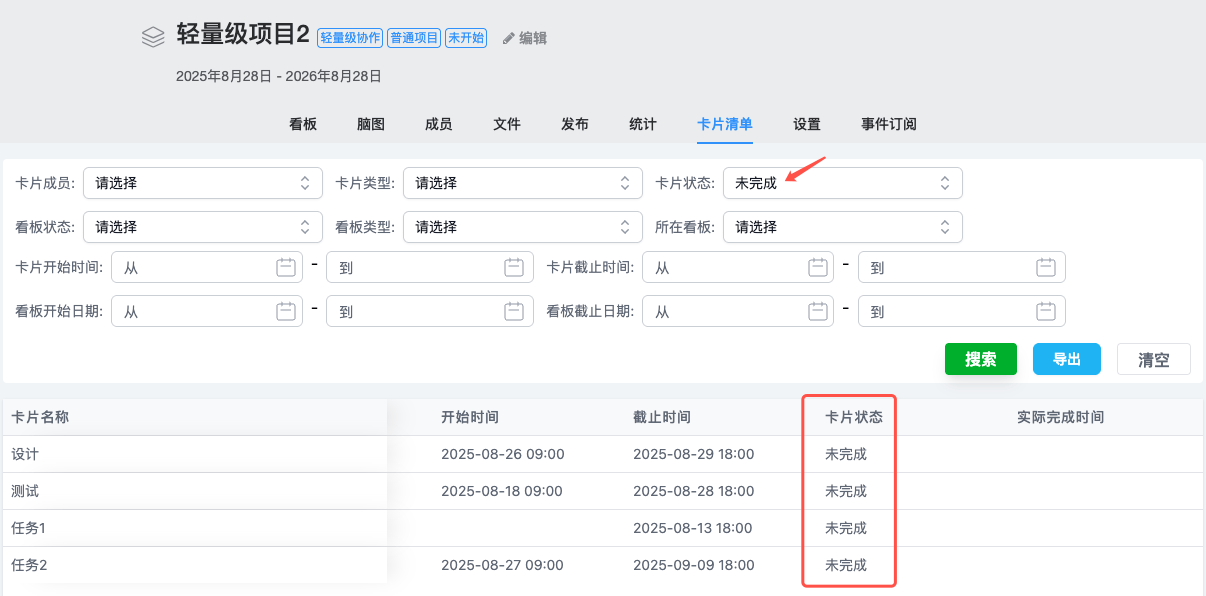Image resolution: width=1206 pixels, height=596 pixels.
Task: Click the green 搜索 button
Action: pos(980,359)
